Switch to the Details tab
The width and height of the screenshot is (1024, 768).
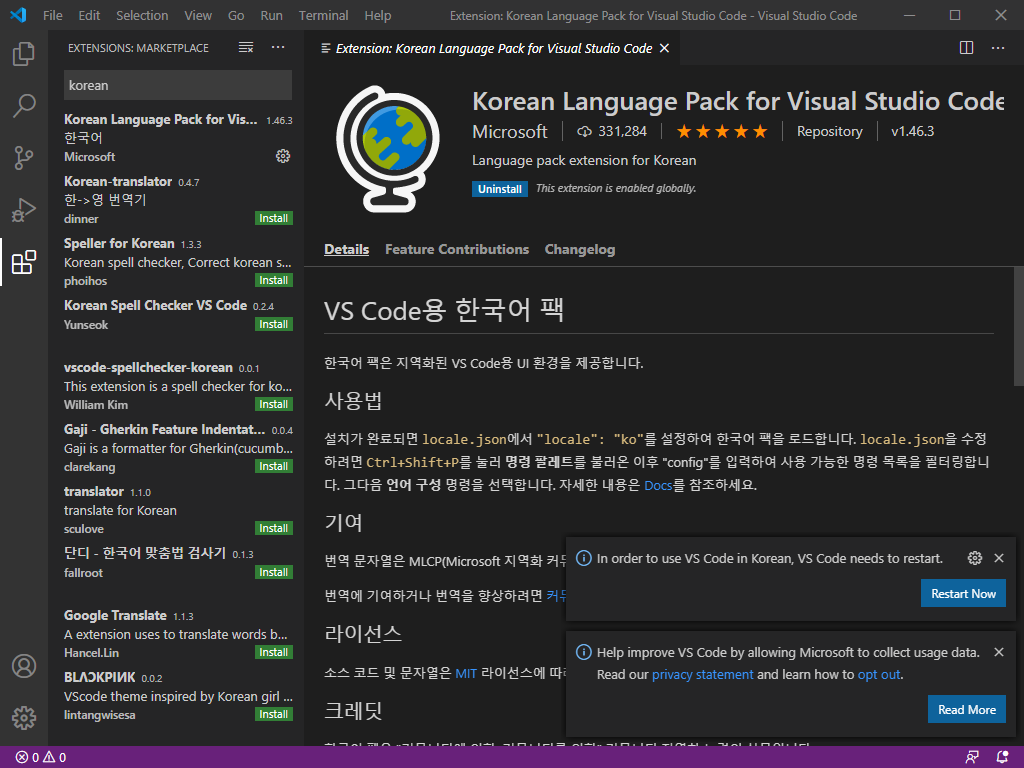coord(346,249)
